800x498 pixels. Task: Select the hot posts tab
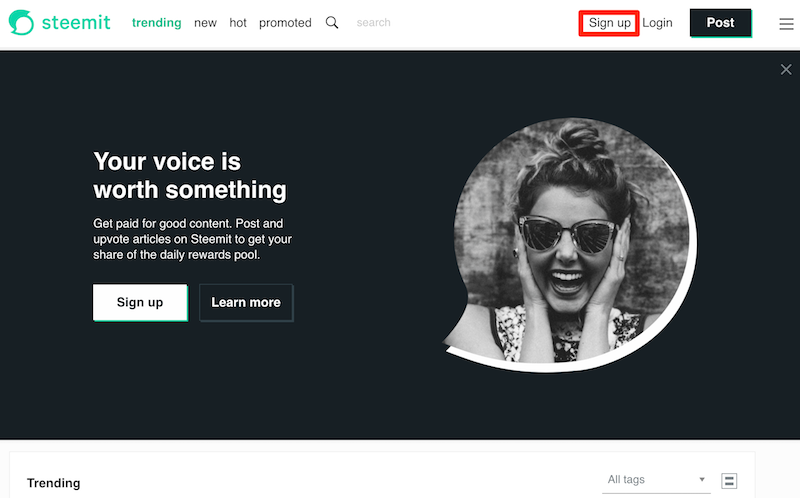click(x=238, y=23)
